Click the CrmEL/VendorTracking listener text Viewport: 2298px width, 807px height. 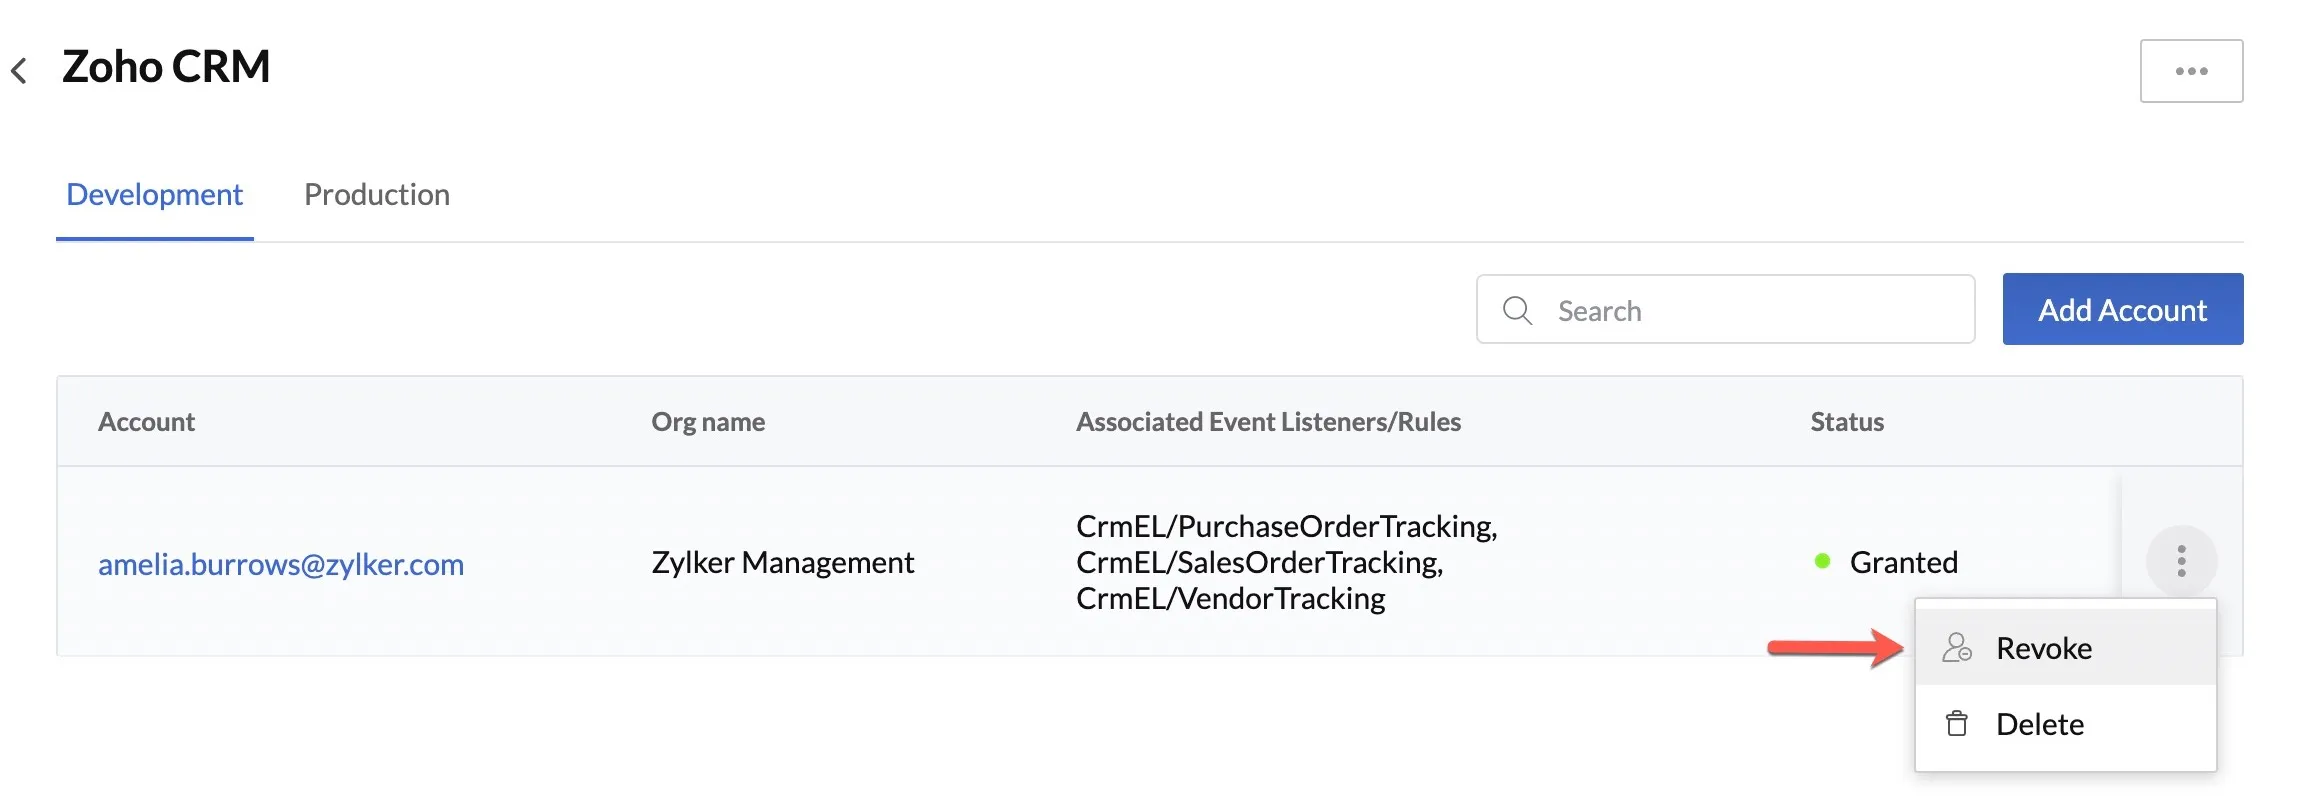pyautogui.click(x=1231, y=598)
